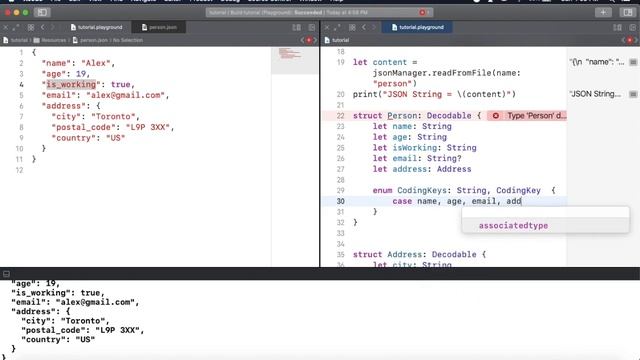
Task: Click the red error indicator in activity bar
Action: click(422, 13)
